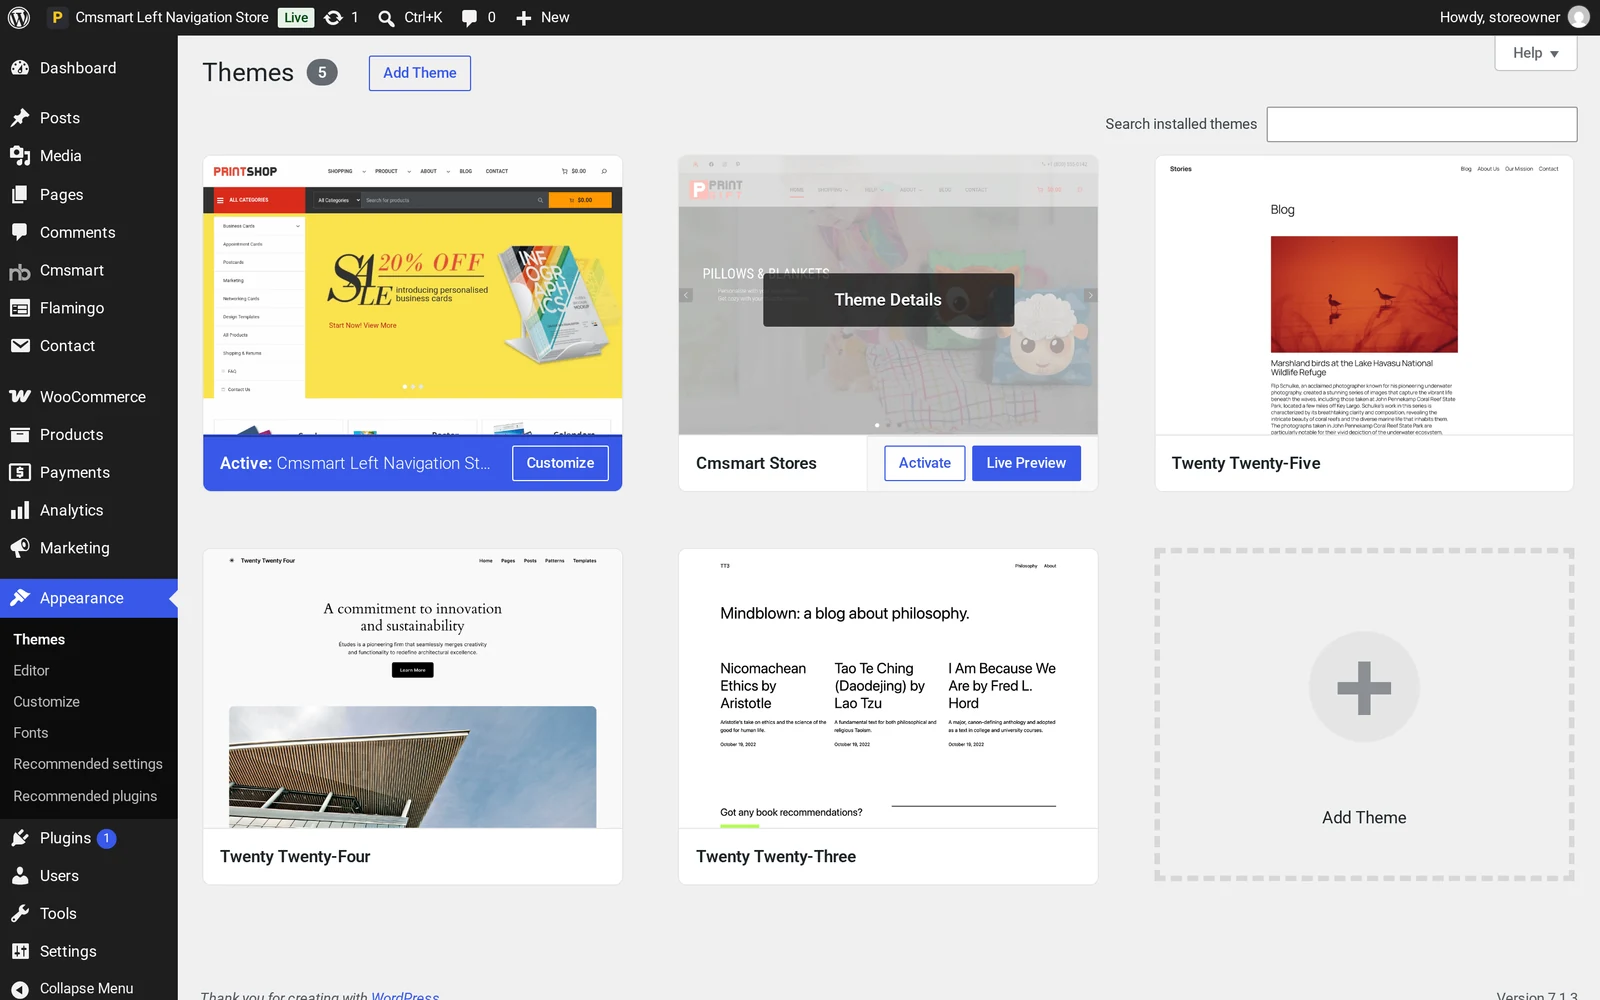The image size is (1600, 1000).
Task: Open the Fonts submenu item
Action: (31, 733)
